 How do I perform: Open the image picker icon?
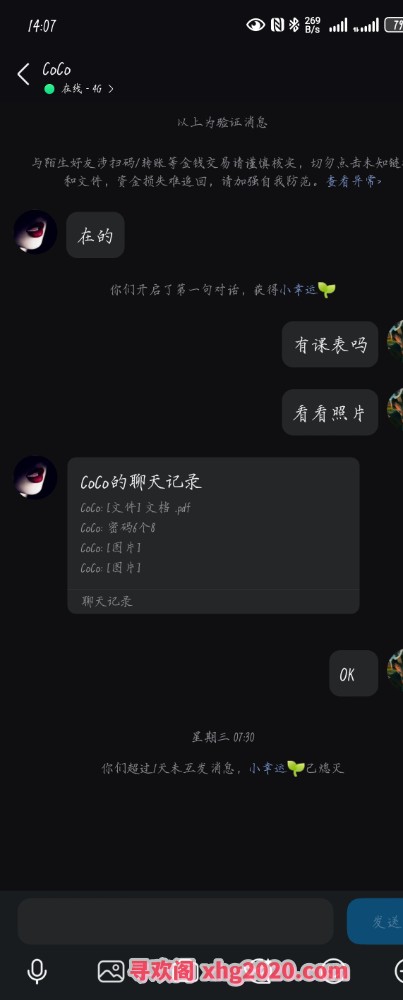pos(111,971)
